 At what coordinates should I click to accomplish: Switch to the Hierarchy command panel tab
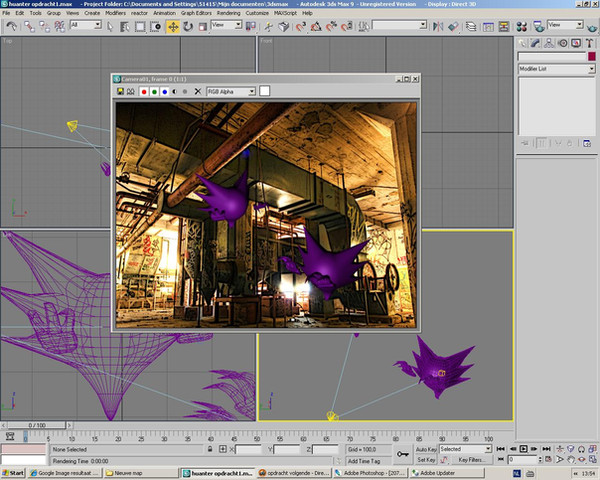[x=549, y=43]
